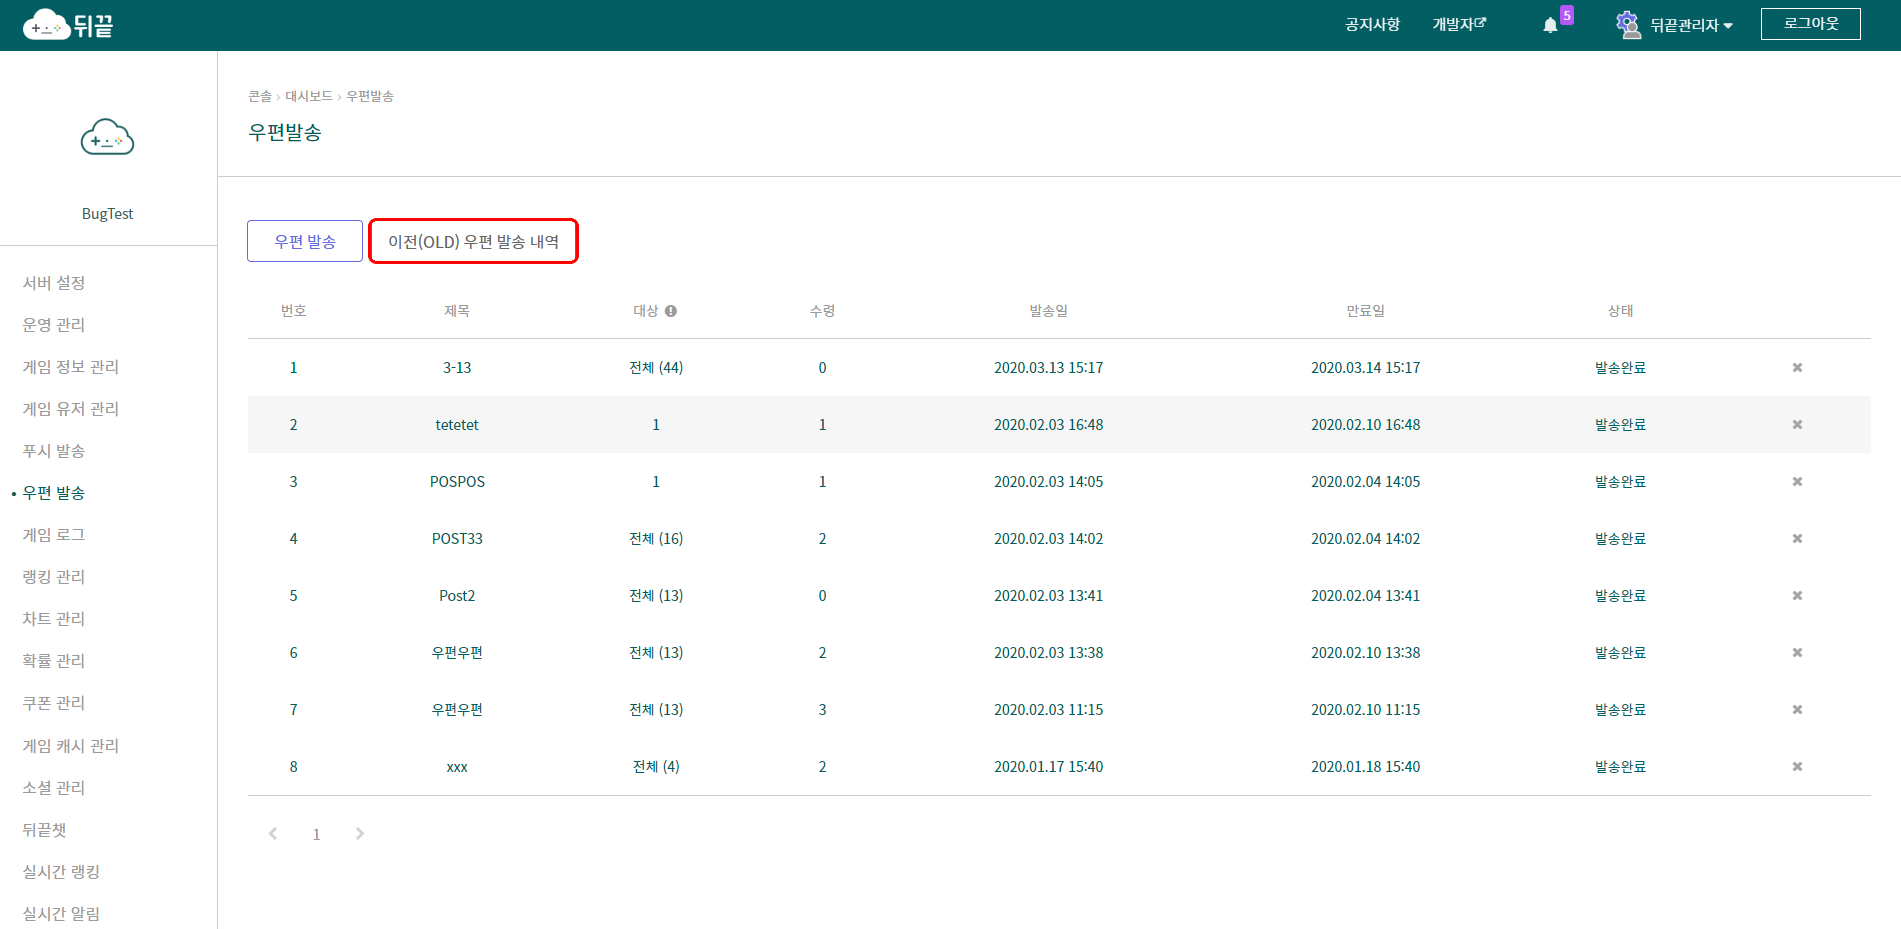Open 확률 관리 in the sidebar
This screenshot has height=929, width=1901.
coord(54,661)
